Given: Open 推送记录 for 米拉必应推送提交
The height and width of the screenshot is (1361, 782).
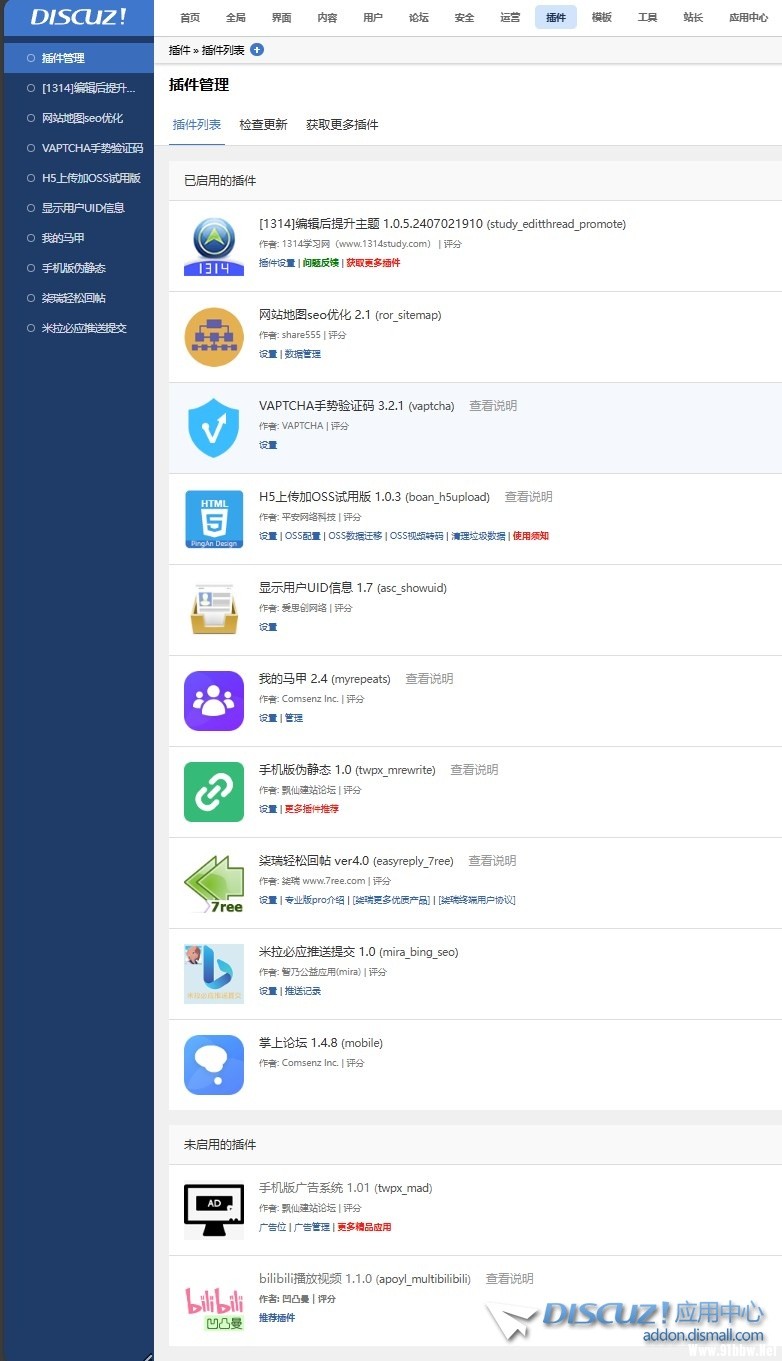Looking at the screenshot, I should tap(303, 991).
